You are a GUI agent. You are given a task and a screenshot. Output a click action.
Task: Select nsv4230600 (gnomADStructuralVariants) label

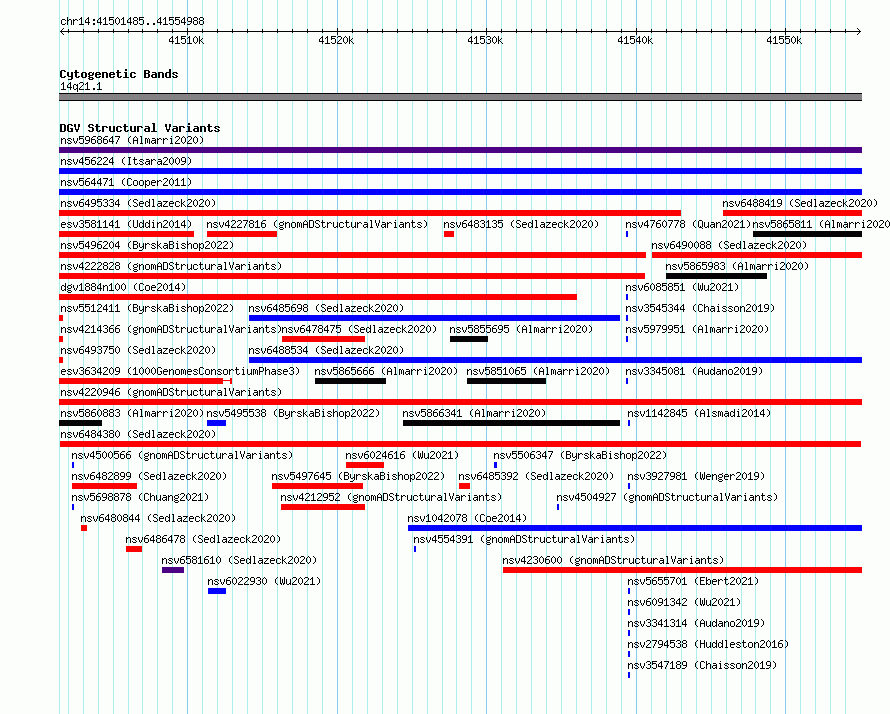coord(613,560)
